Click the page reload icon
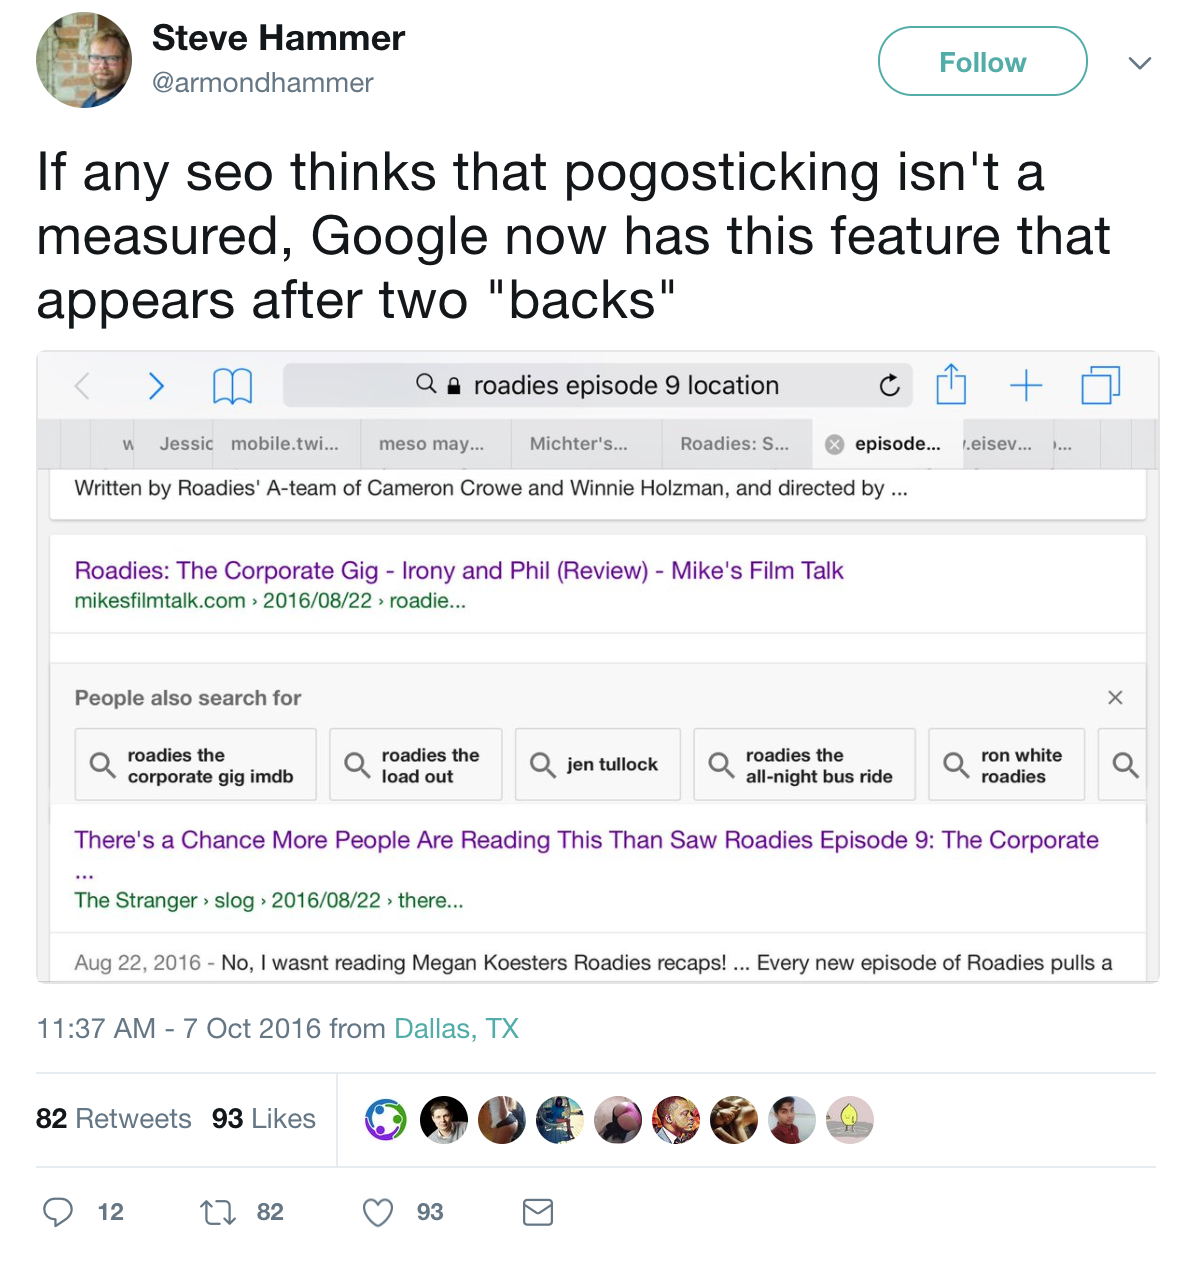The height and width of the screenshot is (1264, 1184). point(889,385)
